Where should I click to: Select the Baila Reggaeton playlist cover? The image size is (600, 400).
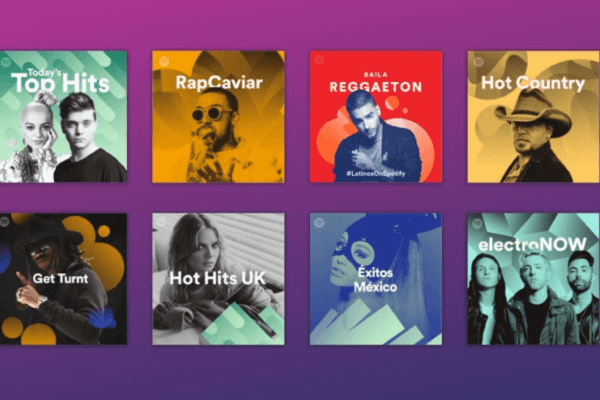point(376,117)
